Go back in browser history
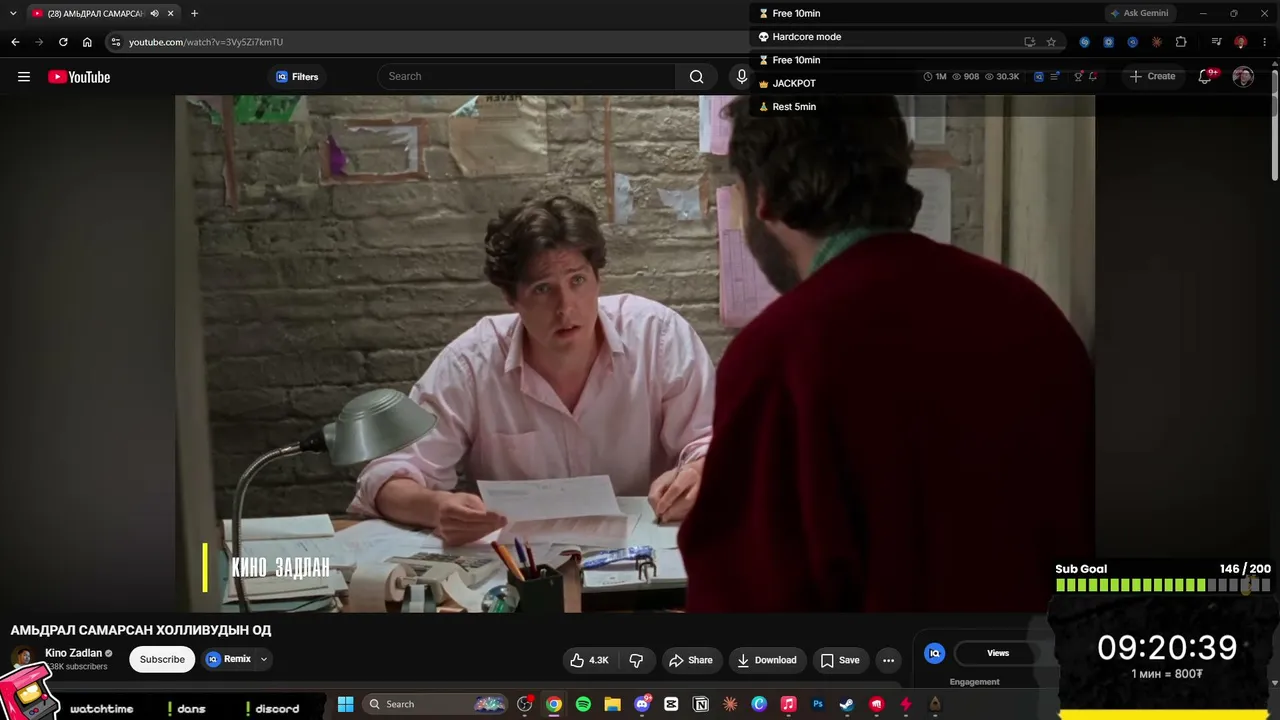This screenshot has width=1280, height=720. [15, 42]
